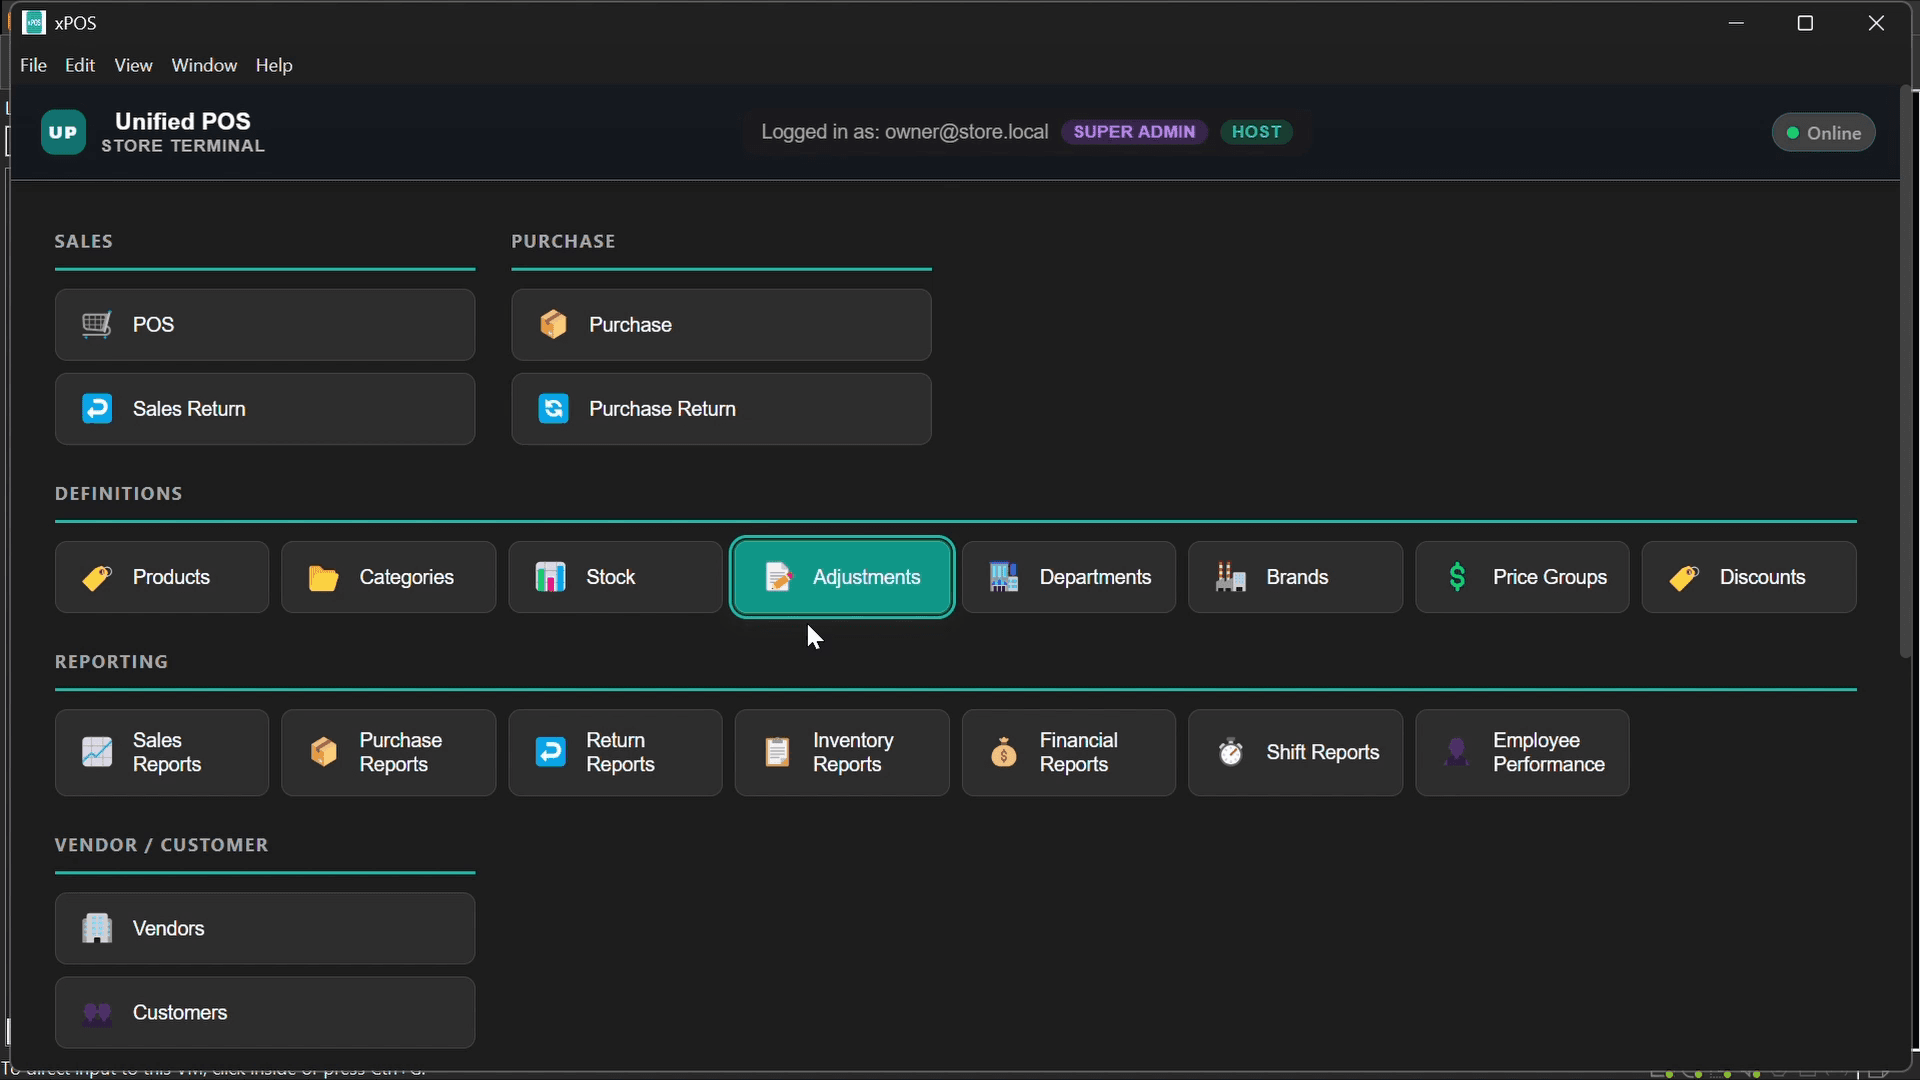
Task: Open the Help menu
Action: click(x=274, y=65)
